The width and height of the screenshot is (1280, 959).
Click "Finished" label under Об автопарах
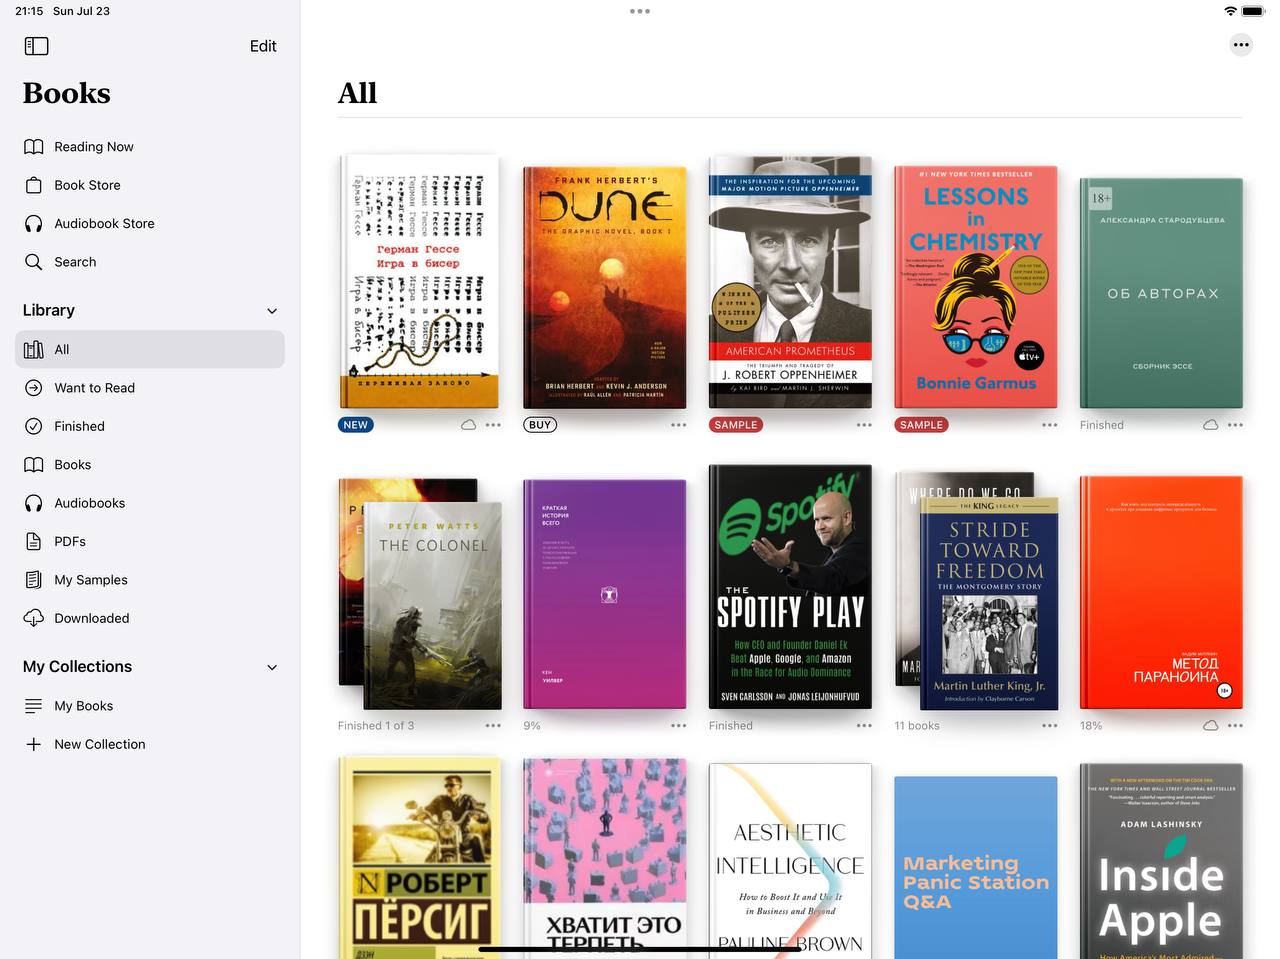pos(1102,425)
